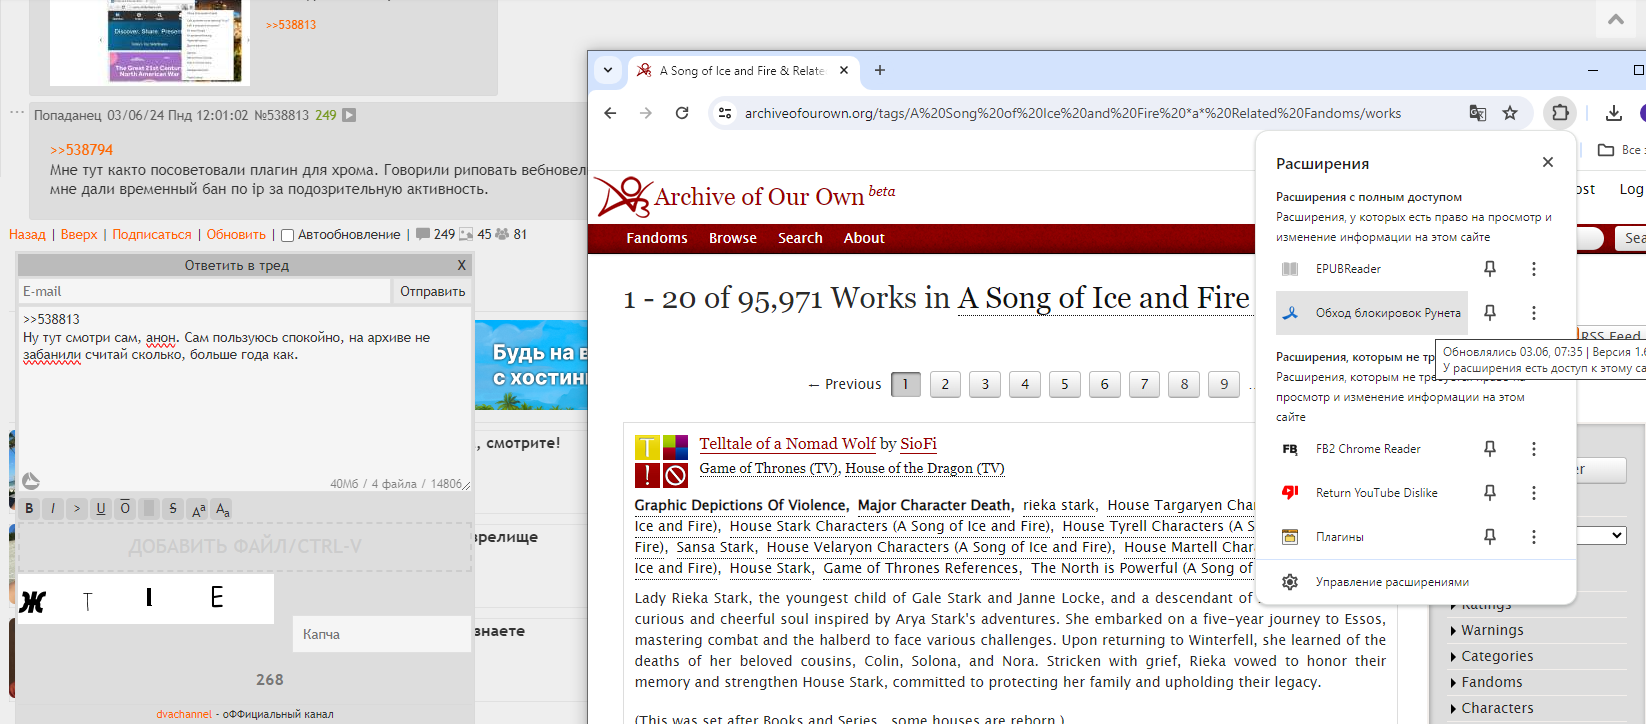Open site information icon in the address bar
This screenshot has width=1646, height=724.
[x=725, y=113]
